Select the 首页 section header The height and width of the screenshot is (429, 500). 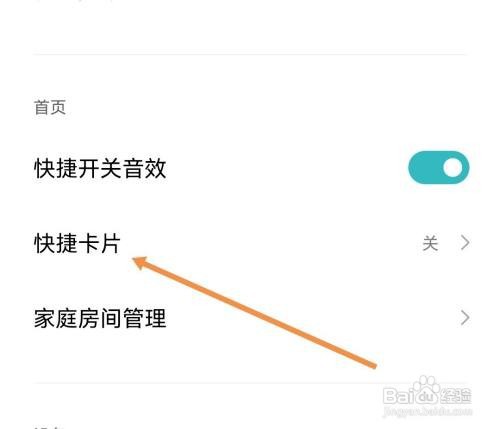(50, 107)
